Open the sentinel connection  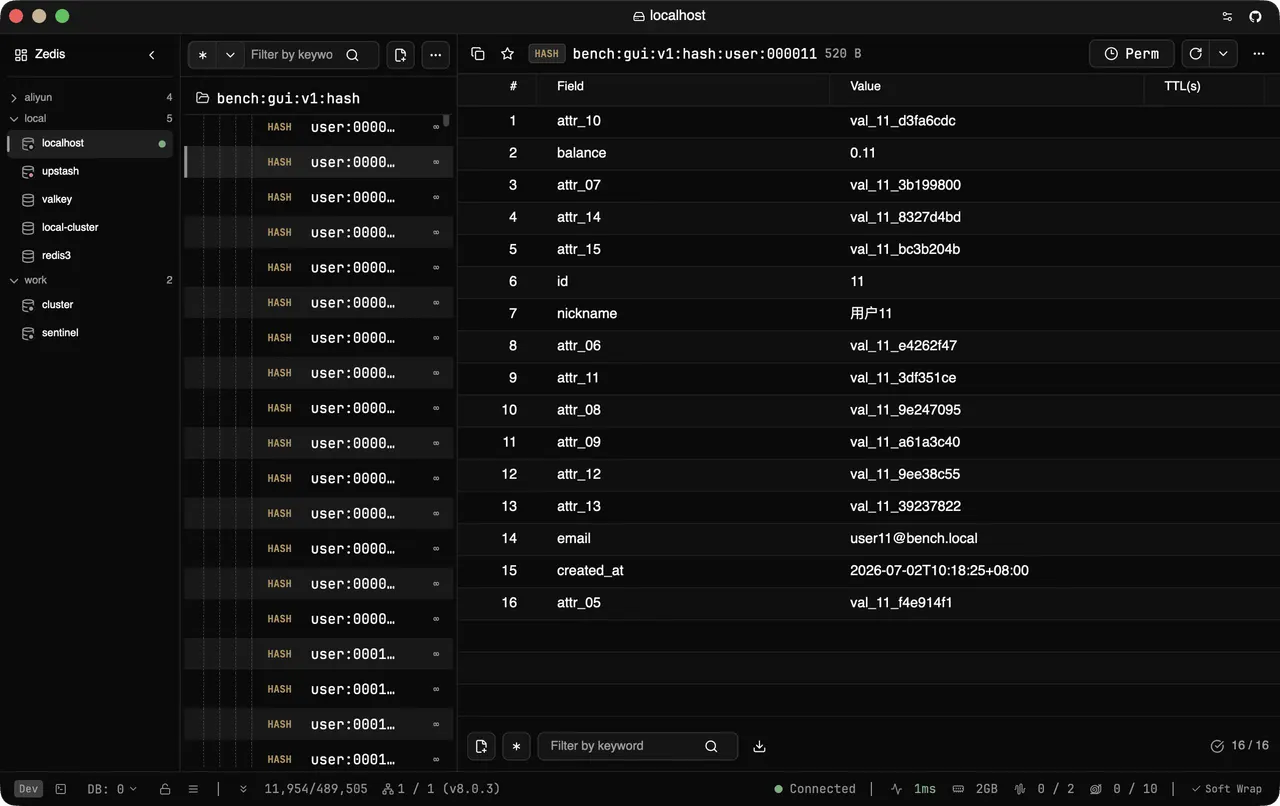[90, 332]
